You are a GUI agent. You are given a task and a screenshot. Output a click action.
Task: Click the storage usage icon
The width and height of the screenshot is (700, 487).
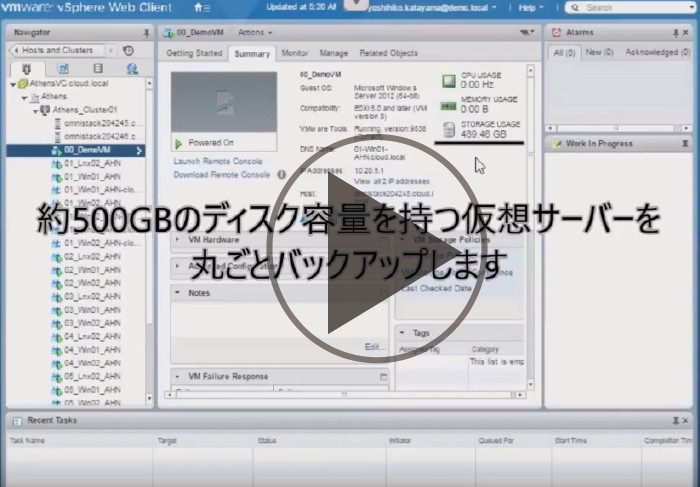(x=449, y=130)
